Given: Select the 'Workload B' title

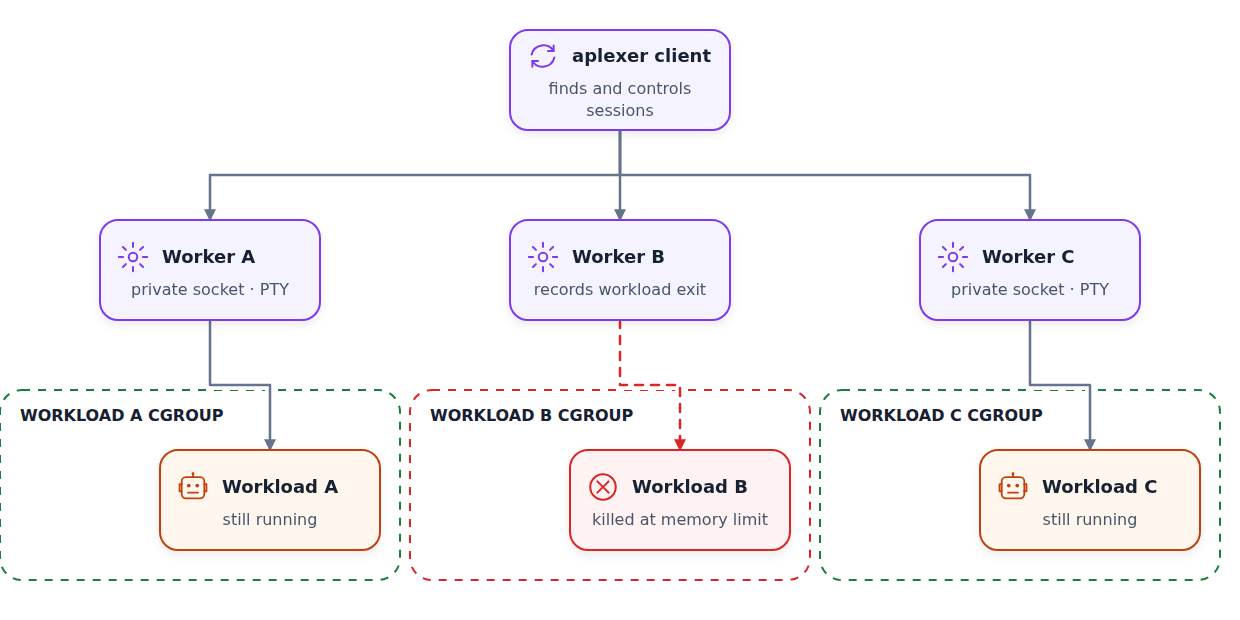Looking at the screenshot, I should click(x=690, y=487).
